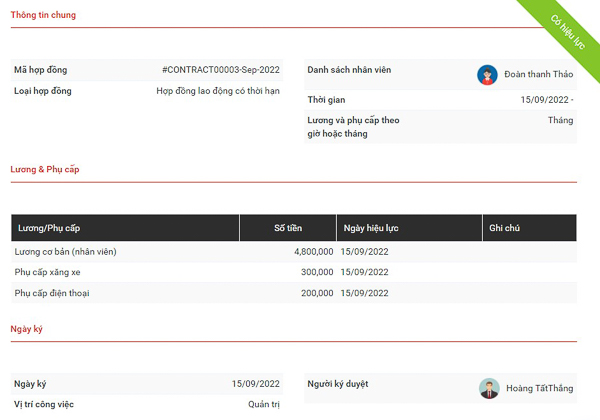
Task: Click the approver name Hoàng Tất Thắng
Action: pyautogui.click(x=540, y=388)
